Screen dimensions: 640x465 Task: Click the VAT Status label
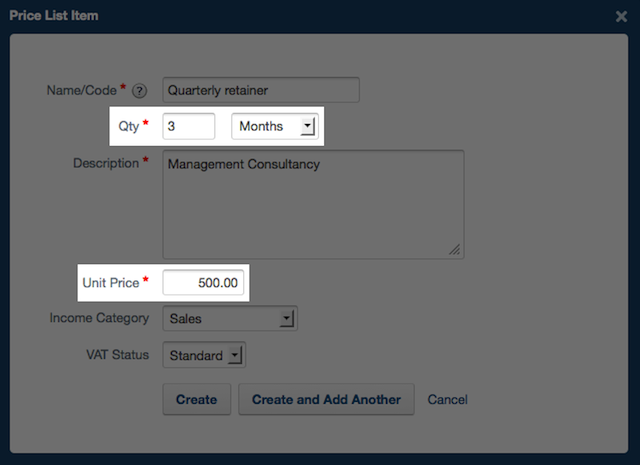(x=116, y=355)
